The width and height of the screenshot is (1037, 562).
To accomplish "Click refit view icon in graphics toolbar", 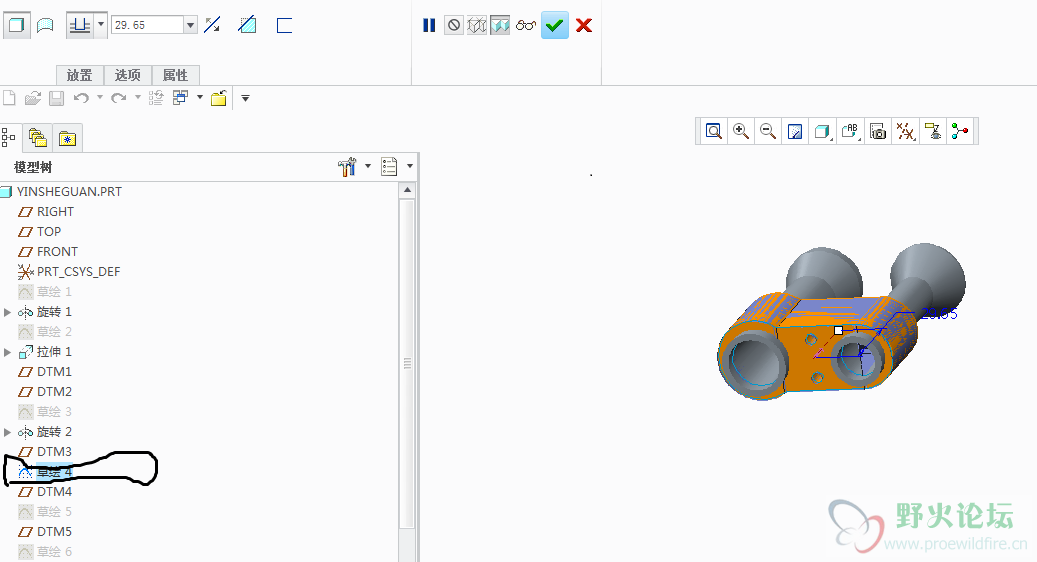I will (x=714, y=131).
